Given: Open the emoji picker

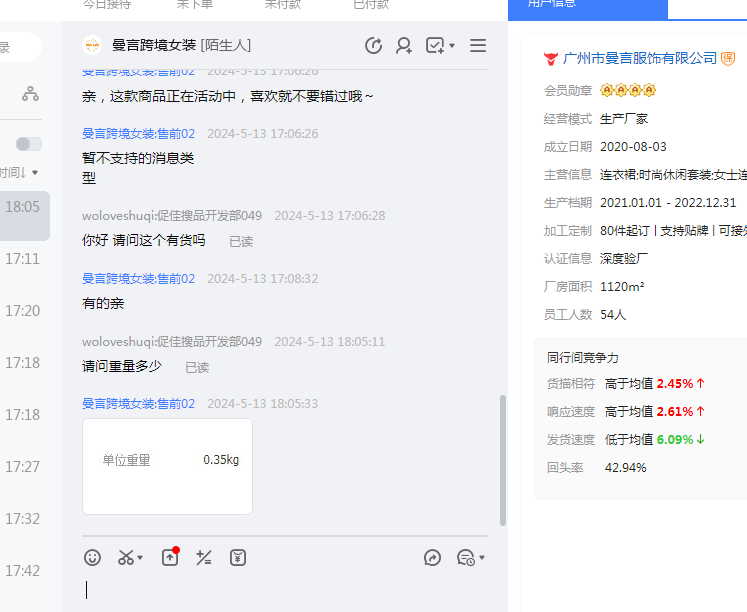Looking at the screenshot, I should (x=92, y=558).
